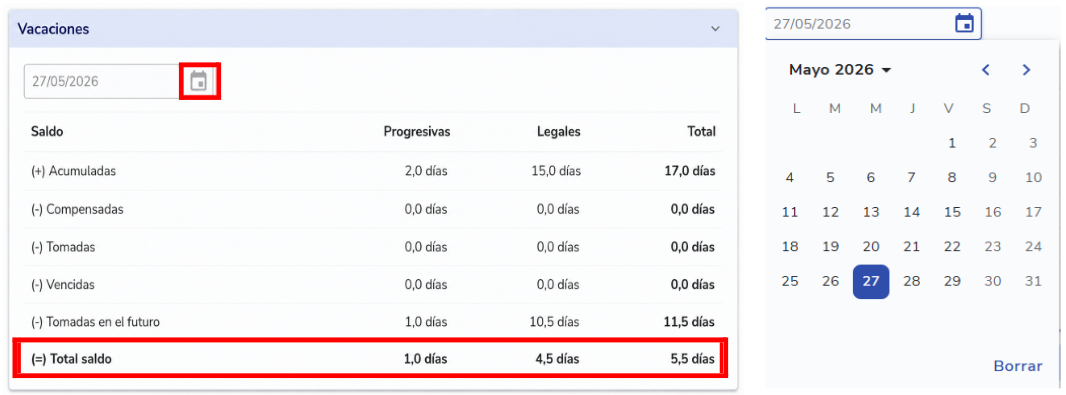
Task: Select day 10 in the calendar
Action: (1033, 177)
